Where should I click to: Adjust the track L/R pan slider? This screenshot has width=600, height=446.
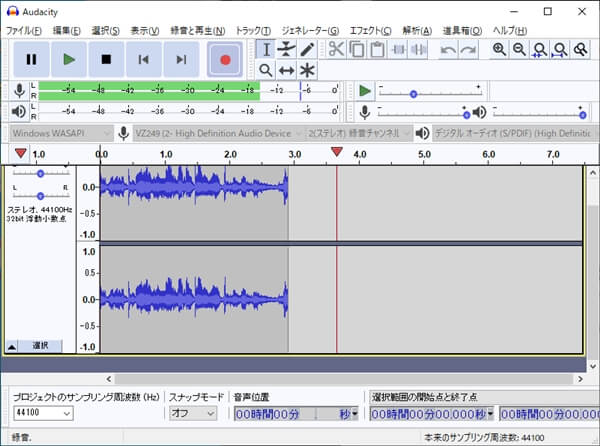pos(41,196)
